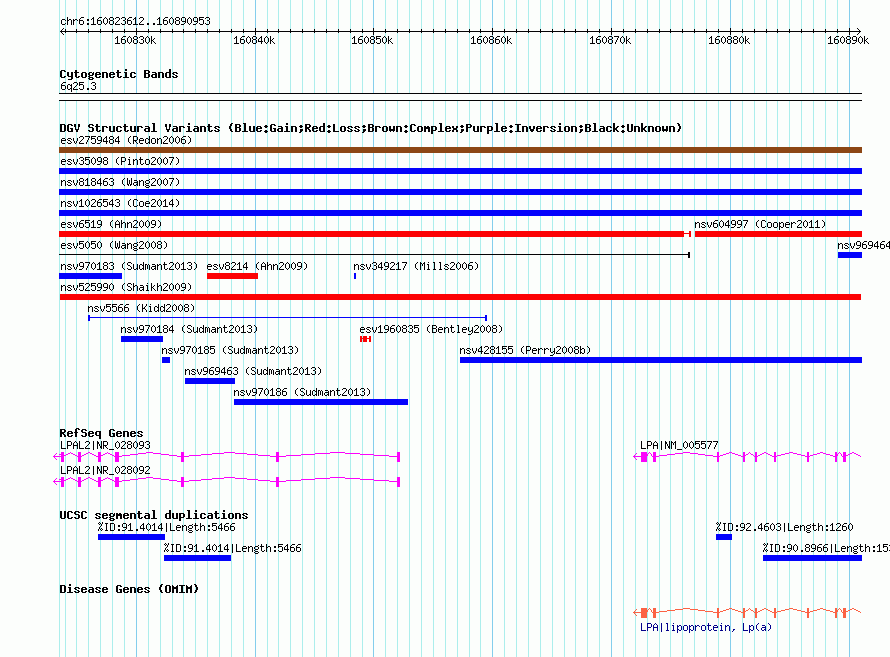Select the nsv970186 (Sudmant2013) blue bar
890x657 pixels.
point(321,402)
